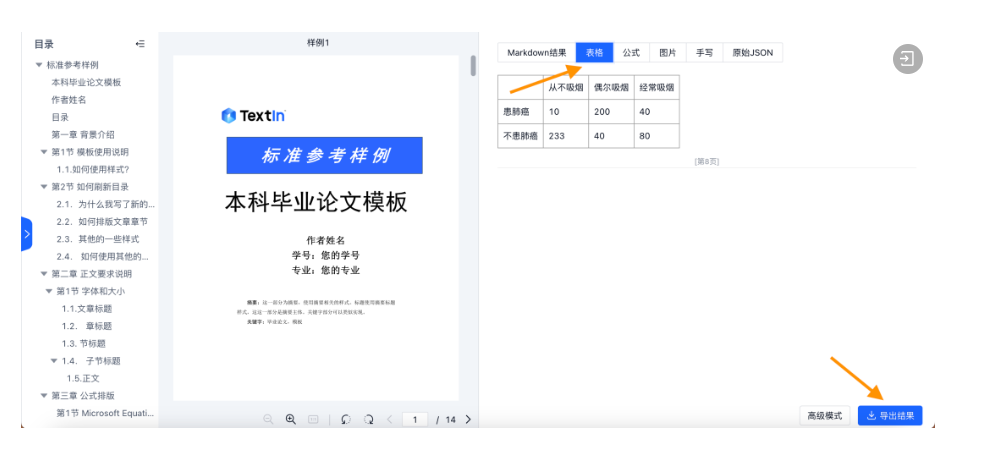This screenshot has height=475, width=1006.
Task: Click the 本科毕业论文模板 heading in the preview
Action: point(316,203)
